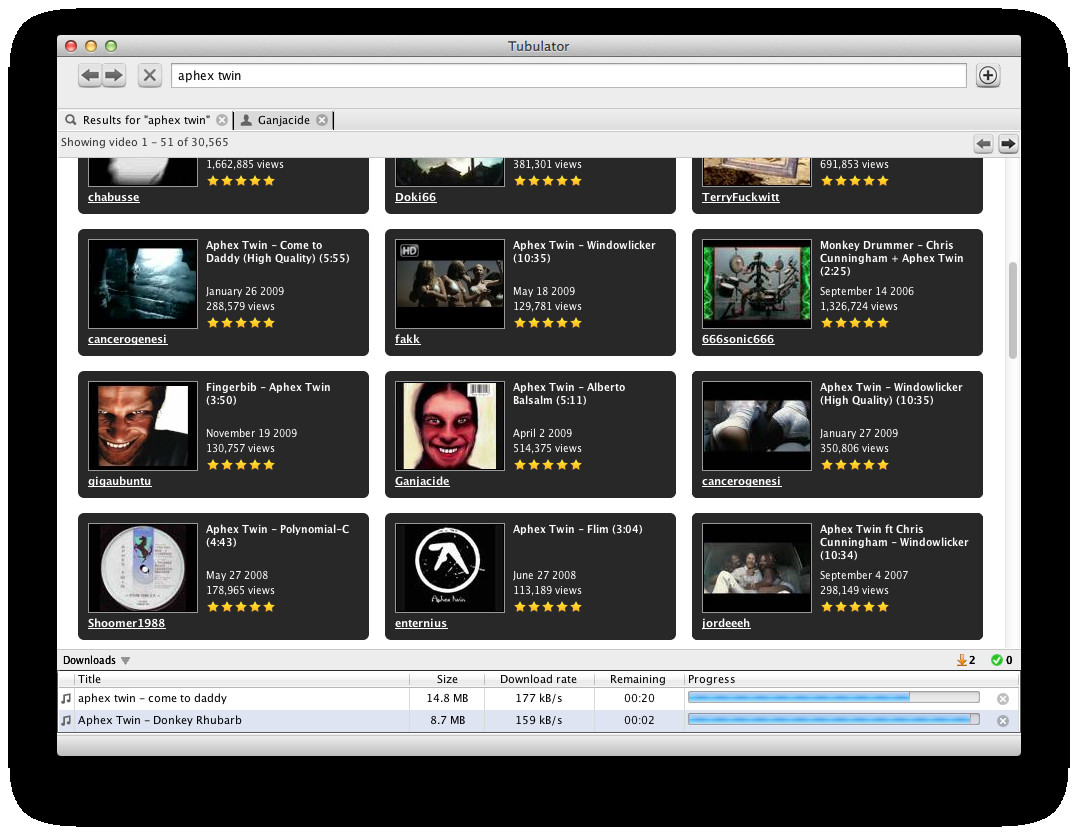1078x835 pixels.
Task: Go to next results page arrow
Action: point(1008,144)
